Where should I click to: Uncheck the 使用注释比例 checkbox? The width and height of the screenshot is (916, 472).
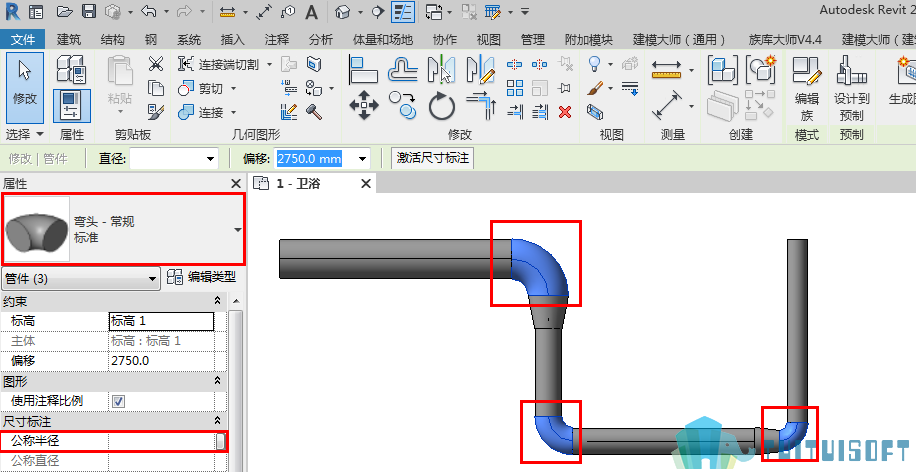coord(119,401)
